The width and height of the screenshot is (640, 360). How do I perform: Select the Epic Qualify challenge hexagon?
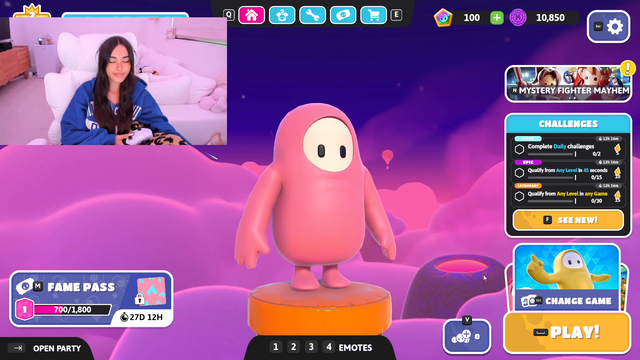519,173
